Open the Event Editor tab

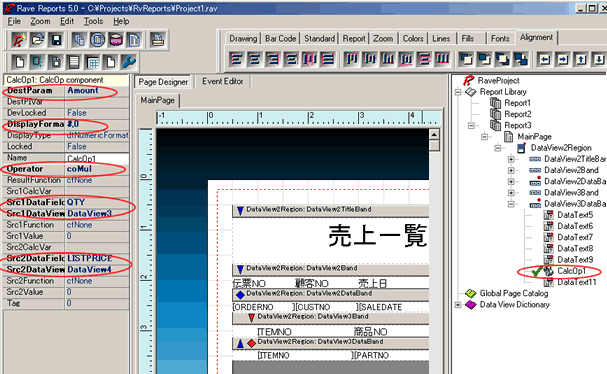pyautogui.click(x=223, y=81)
